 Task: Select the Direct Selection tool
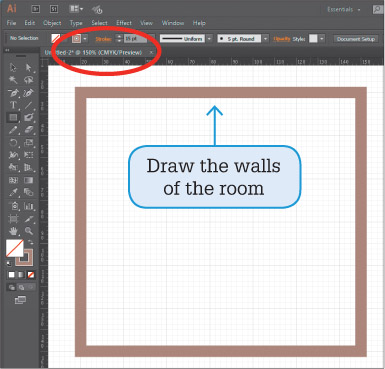[x=29, y=67]
